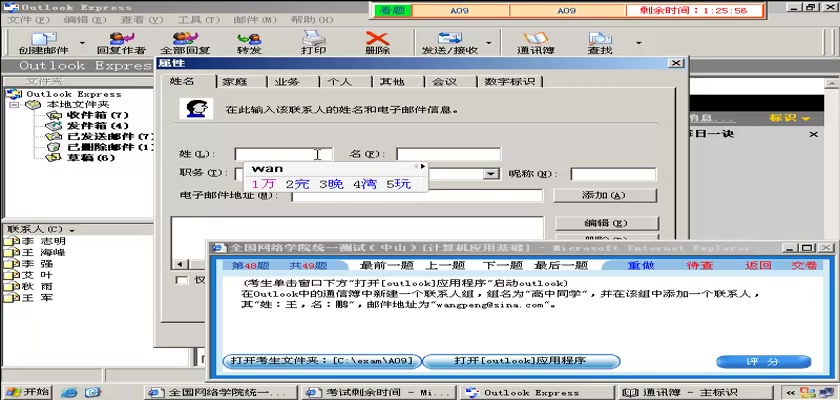Click left scroll arrow of email list

coord(179,264)
